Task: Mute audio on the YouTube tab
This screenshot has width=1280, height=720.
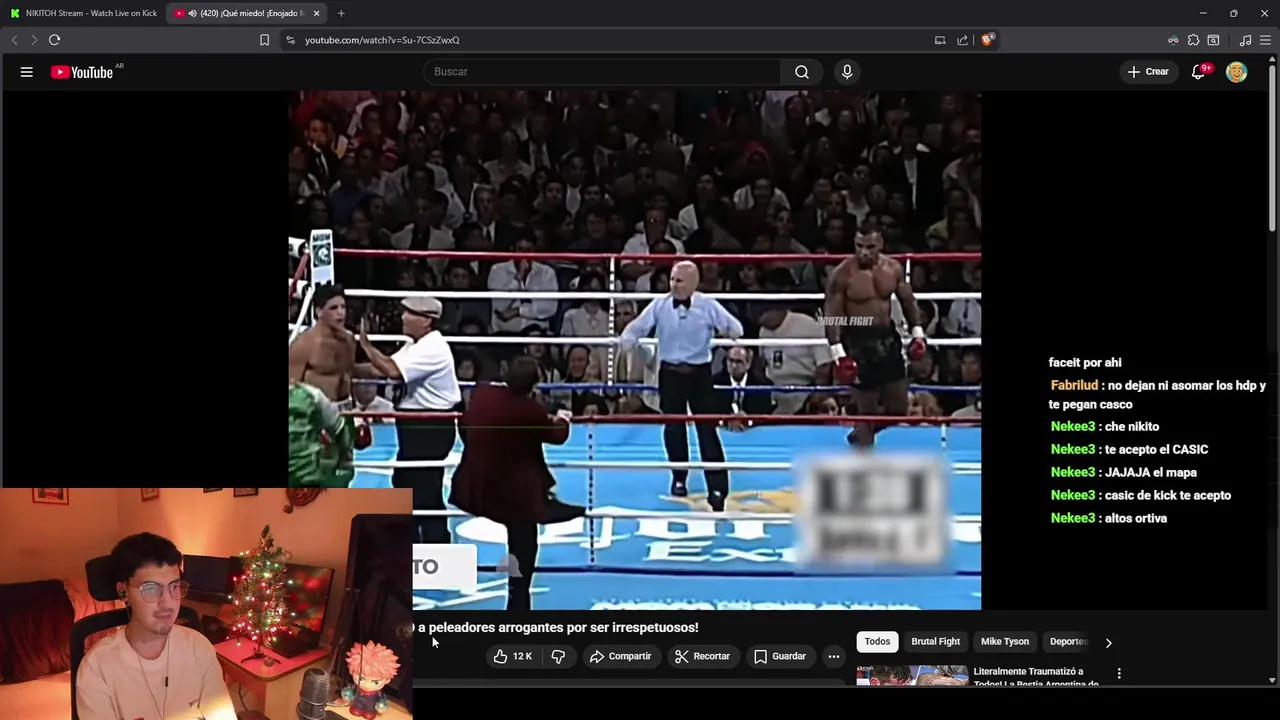Action: pyautogui.click(x=192, y=13)
